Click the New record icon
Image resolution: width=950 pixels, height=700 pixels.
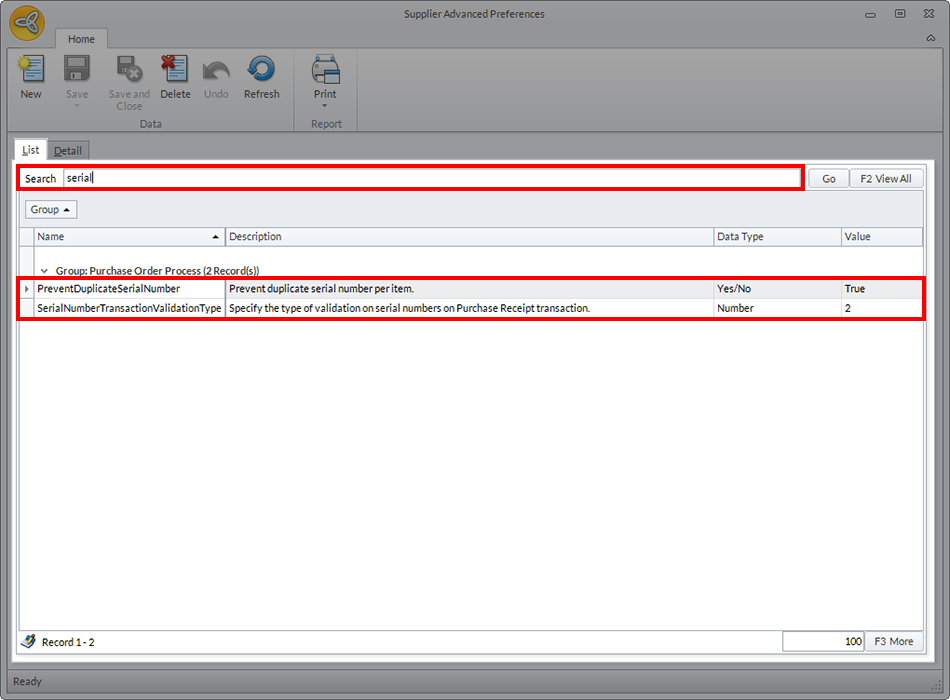click(31, 70)
